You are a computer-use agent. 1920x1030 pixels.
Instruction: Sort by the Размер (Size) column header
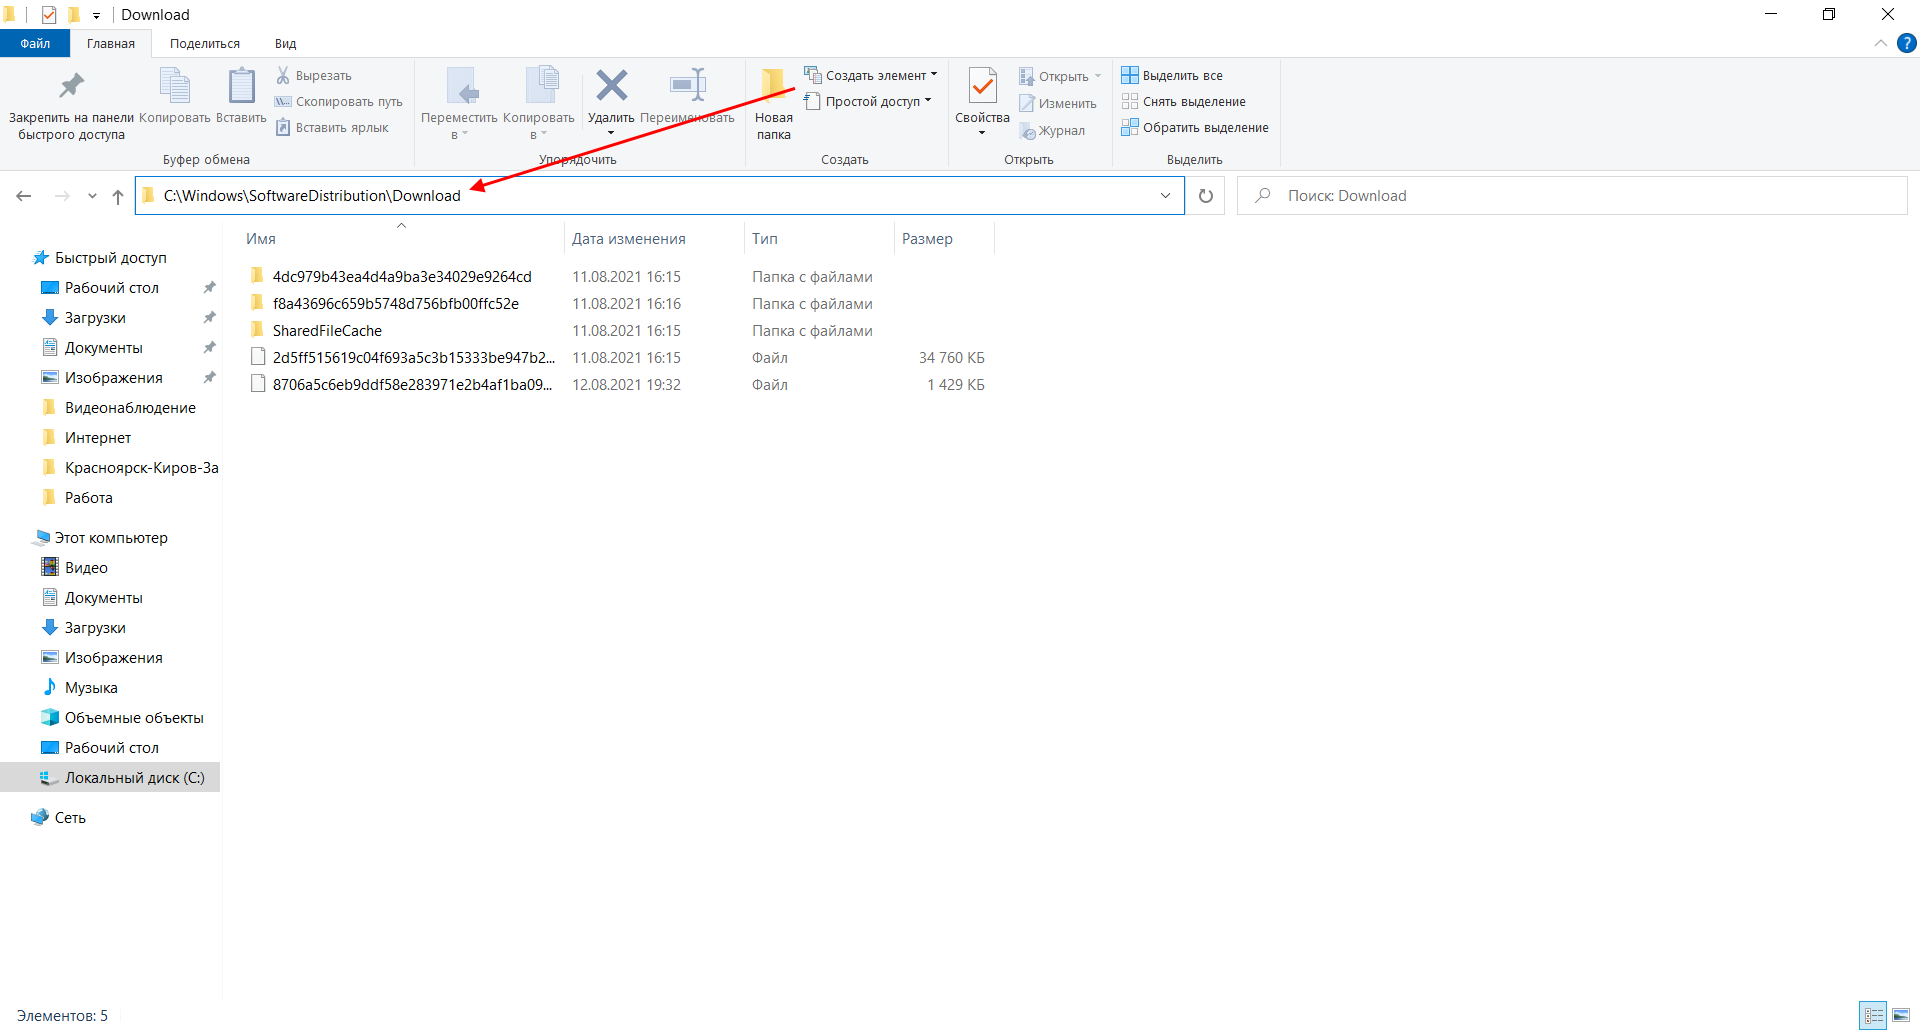pos(927,239)
